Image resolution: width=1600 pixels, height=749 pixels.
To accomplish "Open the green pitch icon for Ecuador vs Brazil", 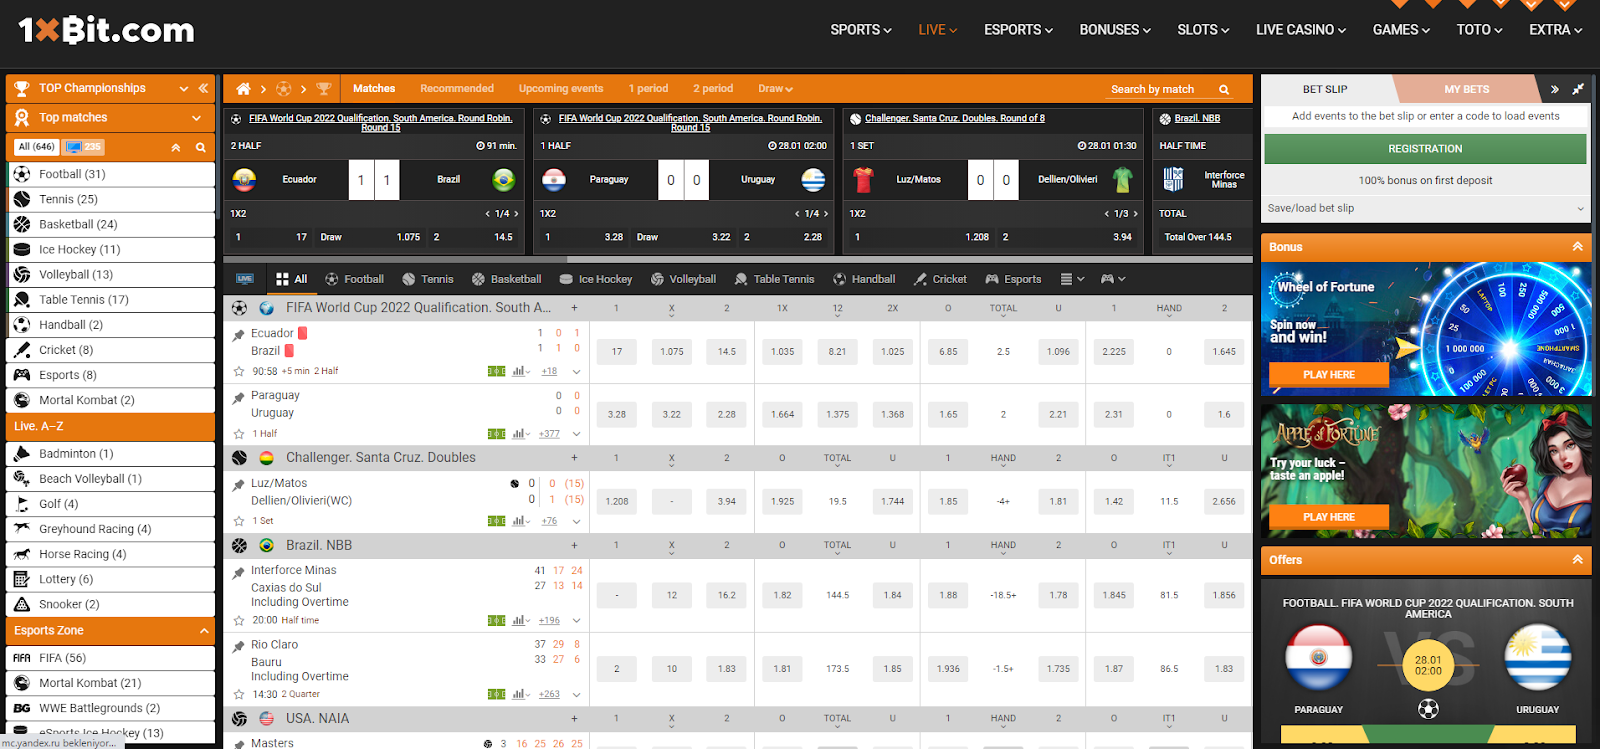I will (496, 371).
